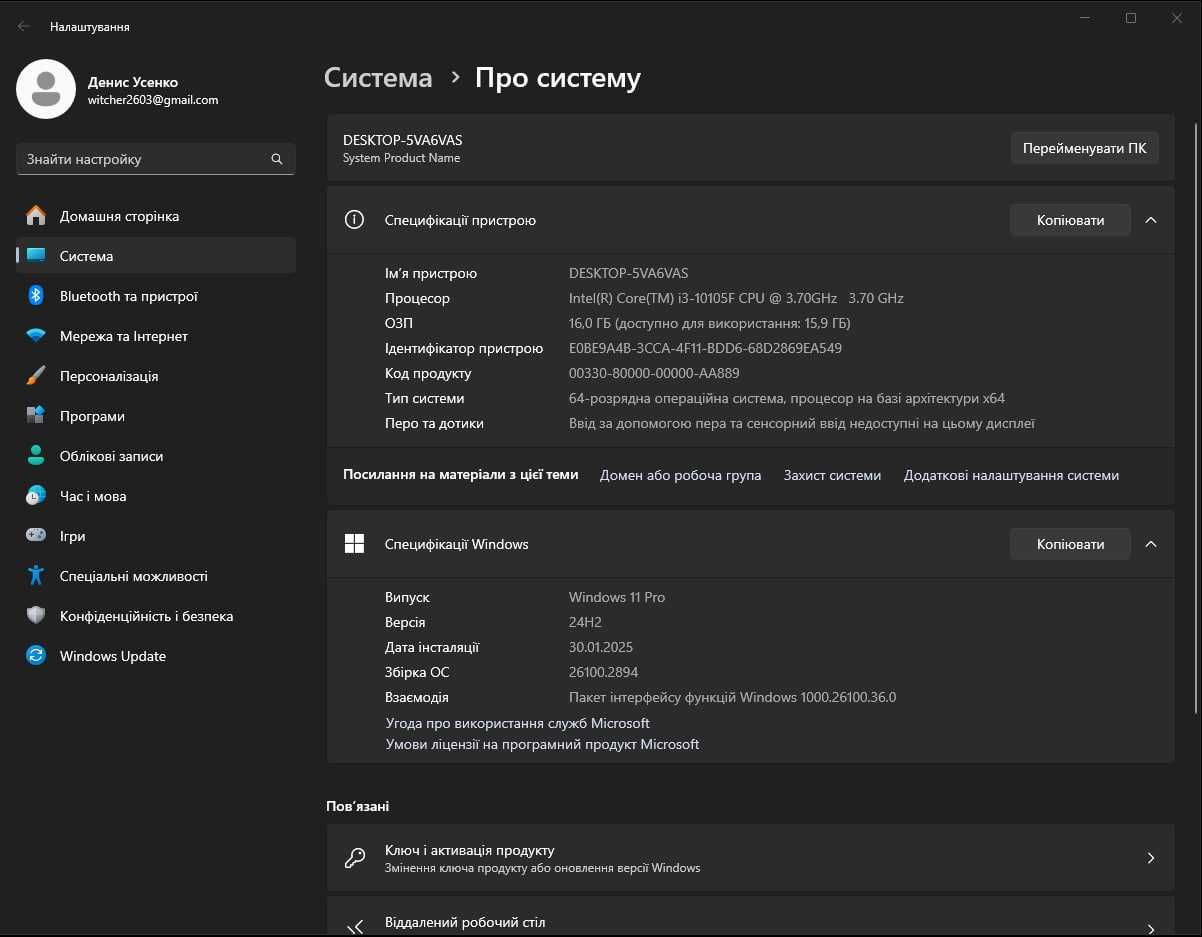Image resolution: width=1202 pixels, height=937 pixels.
Task: Click the Windows Update sync icon
Action: 36,656
